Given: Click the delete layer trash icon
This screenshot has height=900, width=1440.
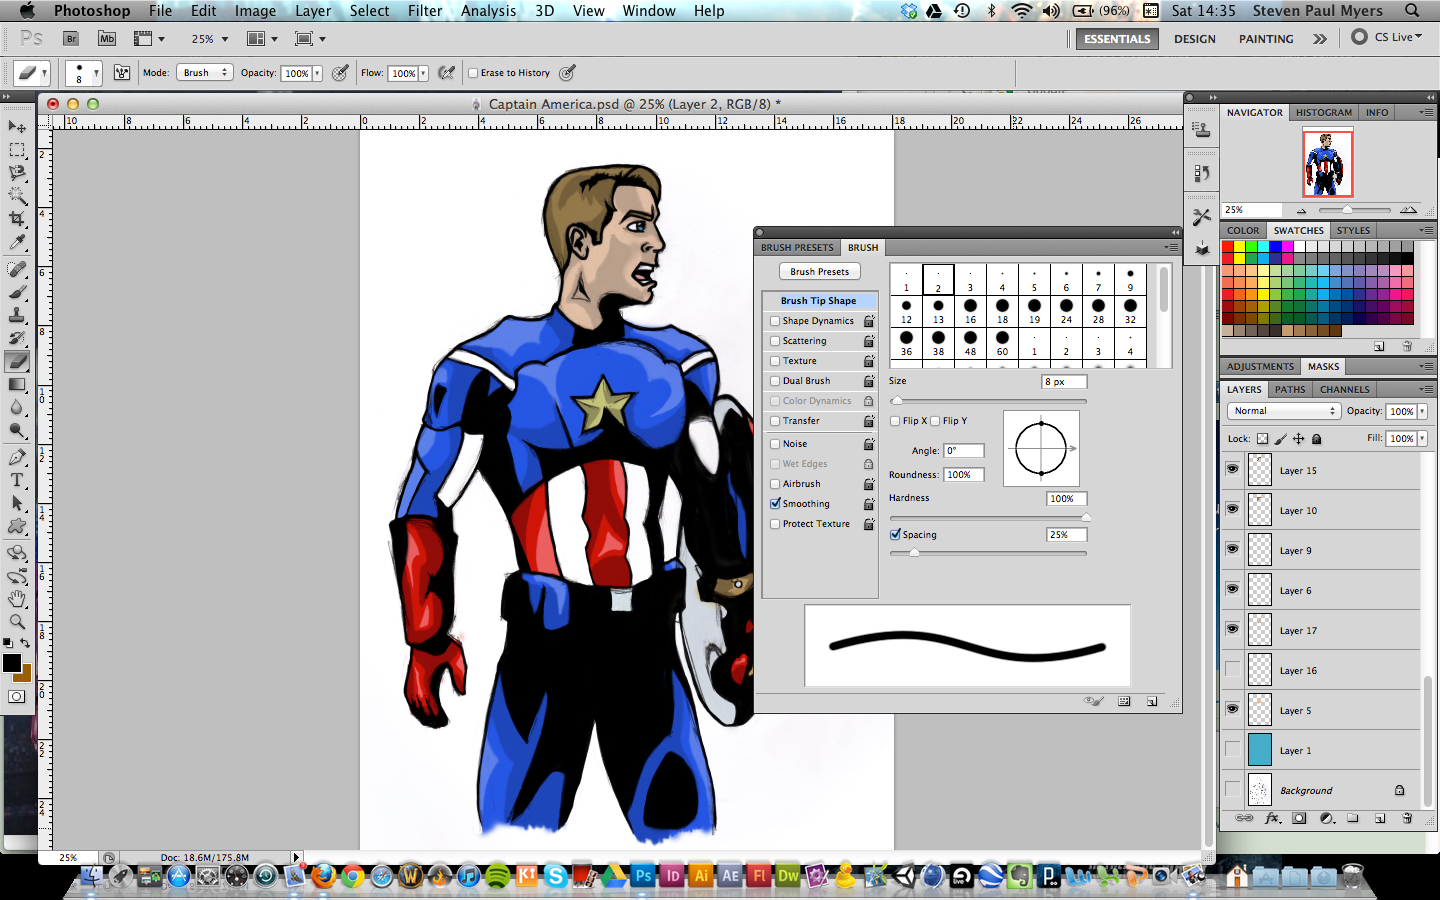Looking at the screenshot, I should (x=1407, y=818).
